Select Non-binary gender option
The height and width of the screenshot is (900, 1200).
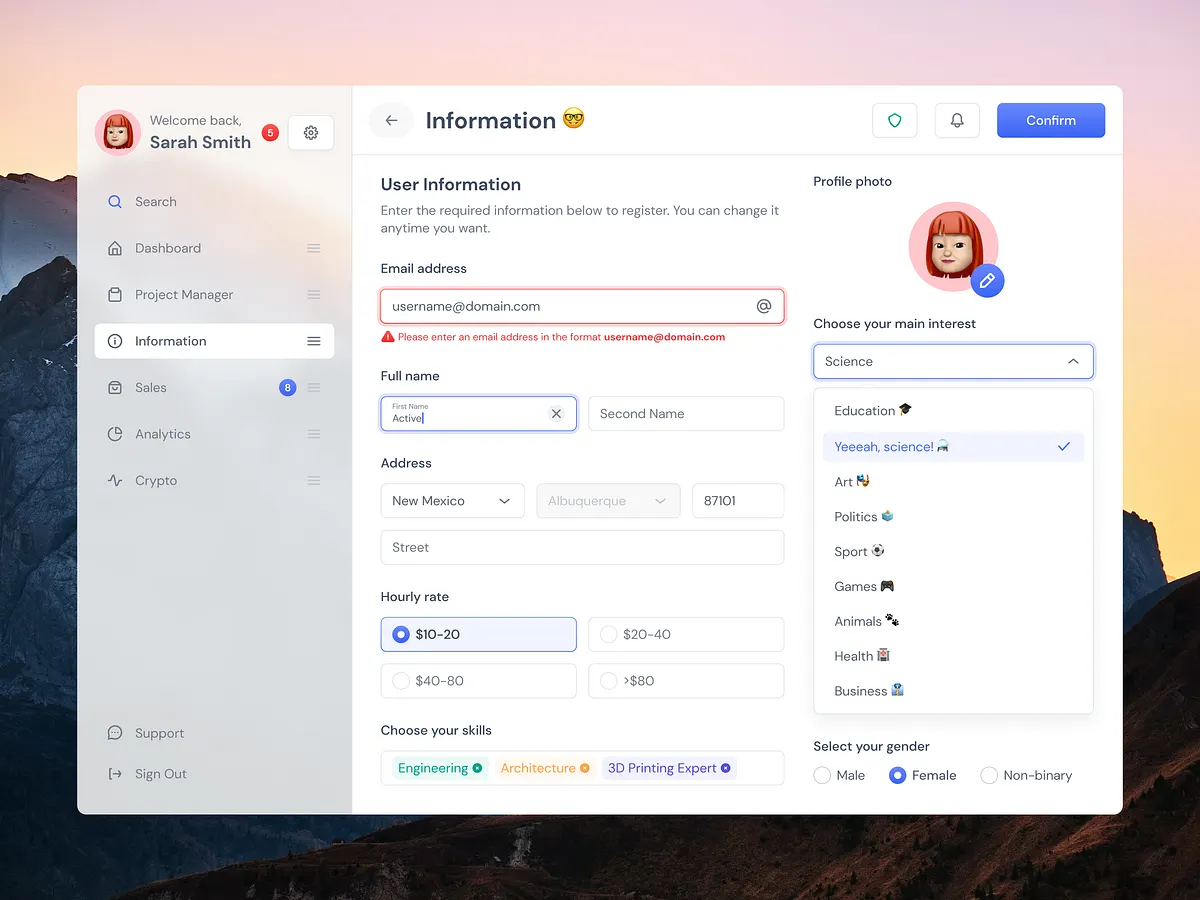click(989, 776)
